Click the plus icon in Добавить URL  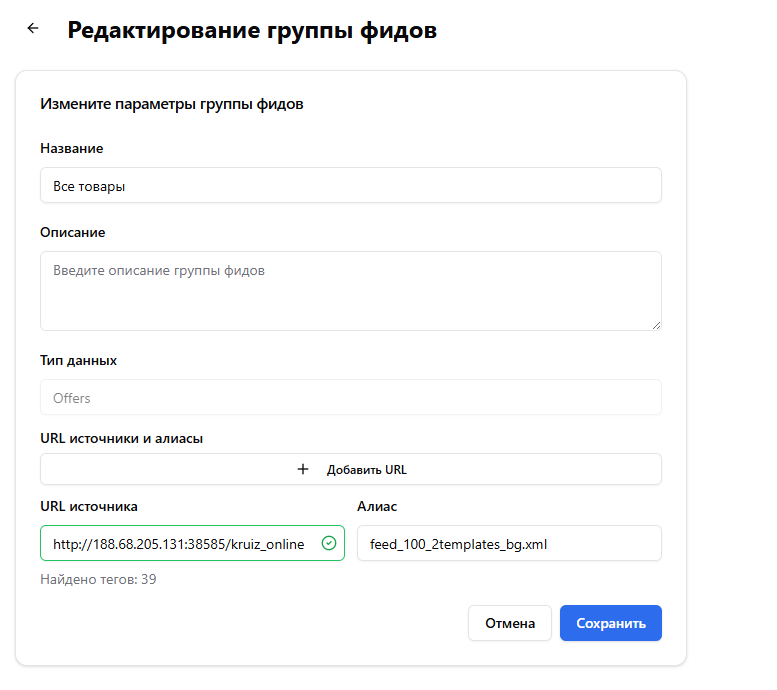(x=303, y=469)
